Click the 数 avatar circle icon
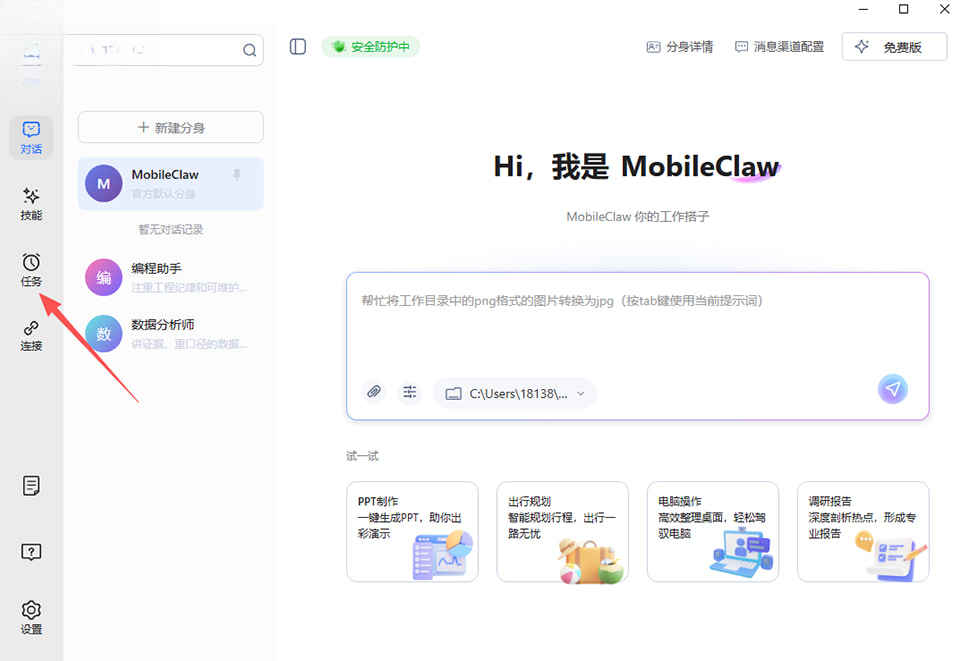 tap(103, 334)
